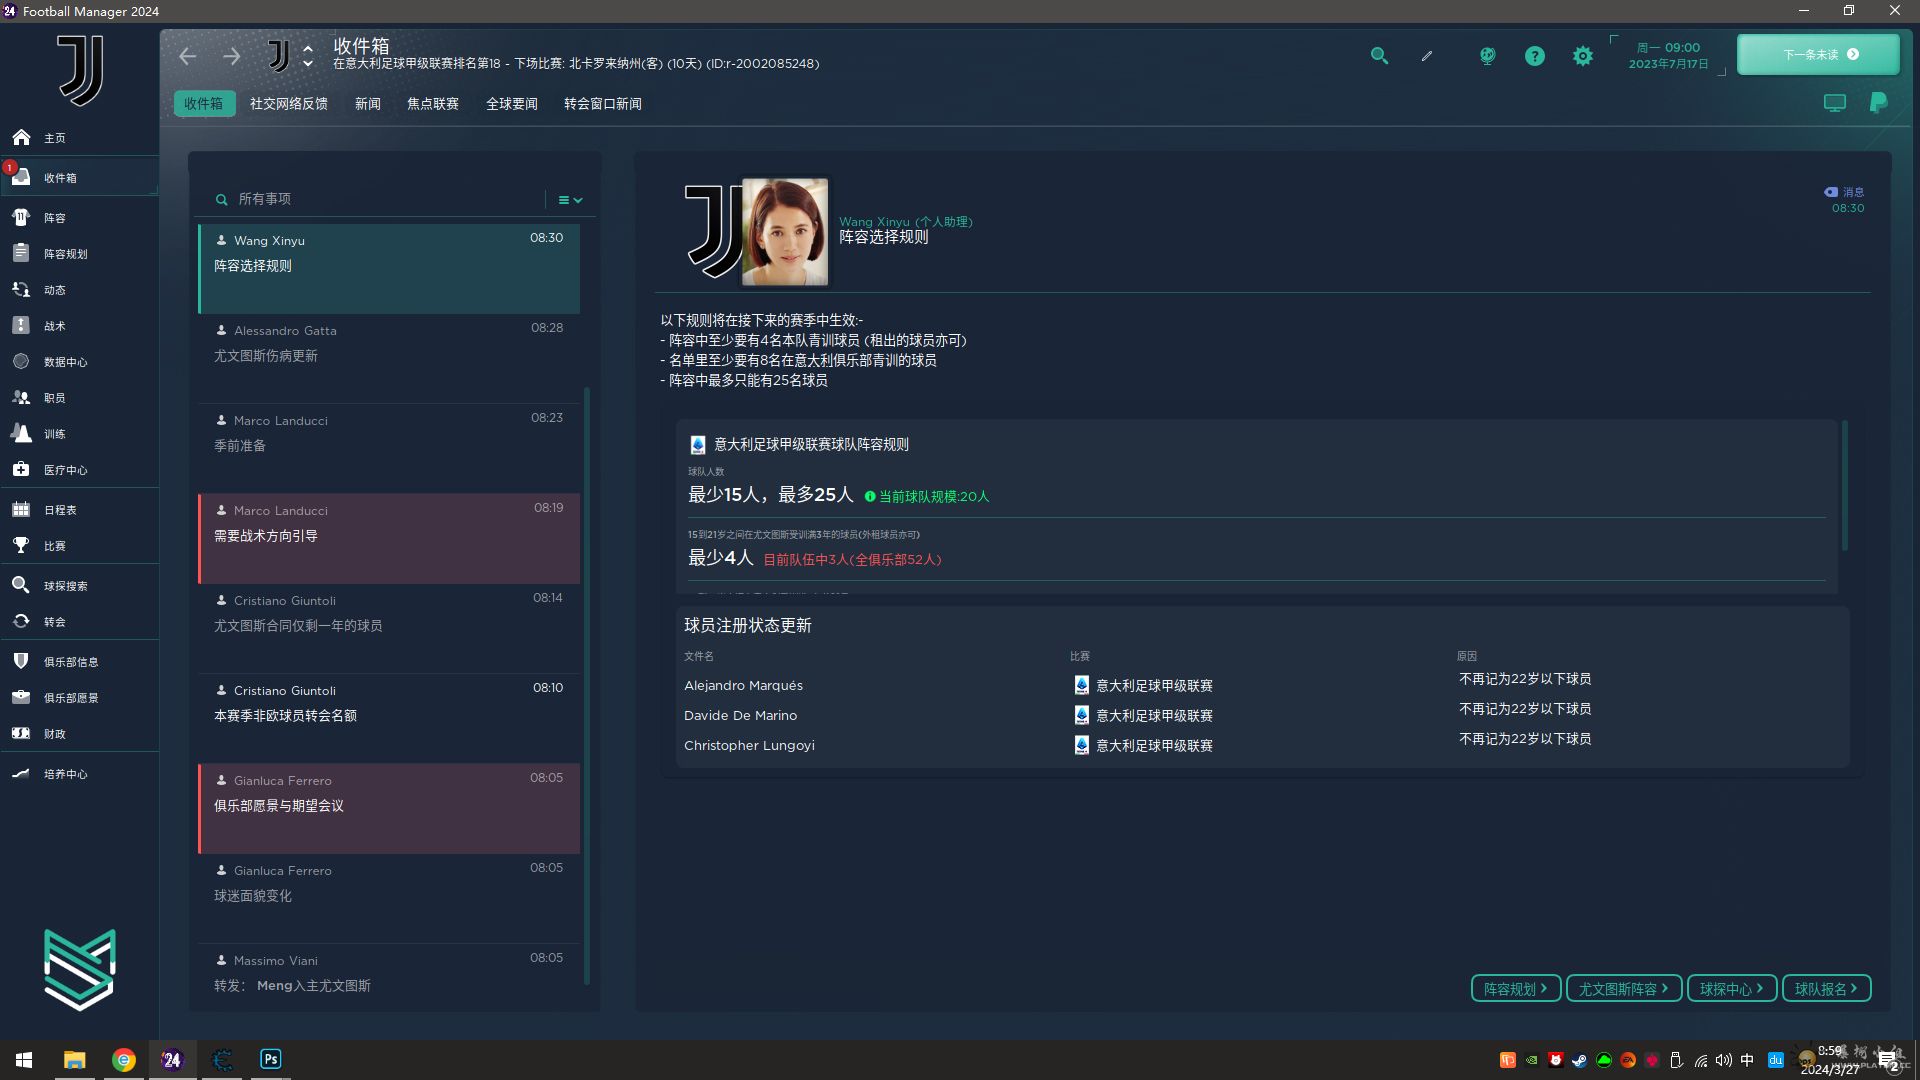
Task: Click player Davide De Marino
Action: point(740,716)
